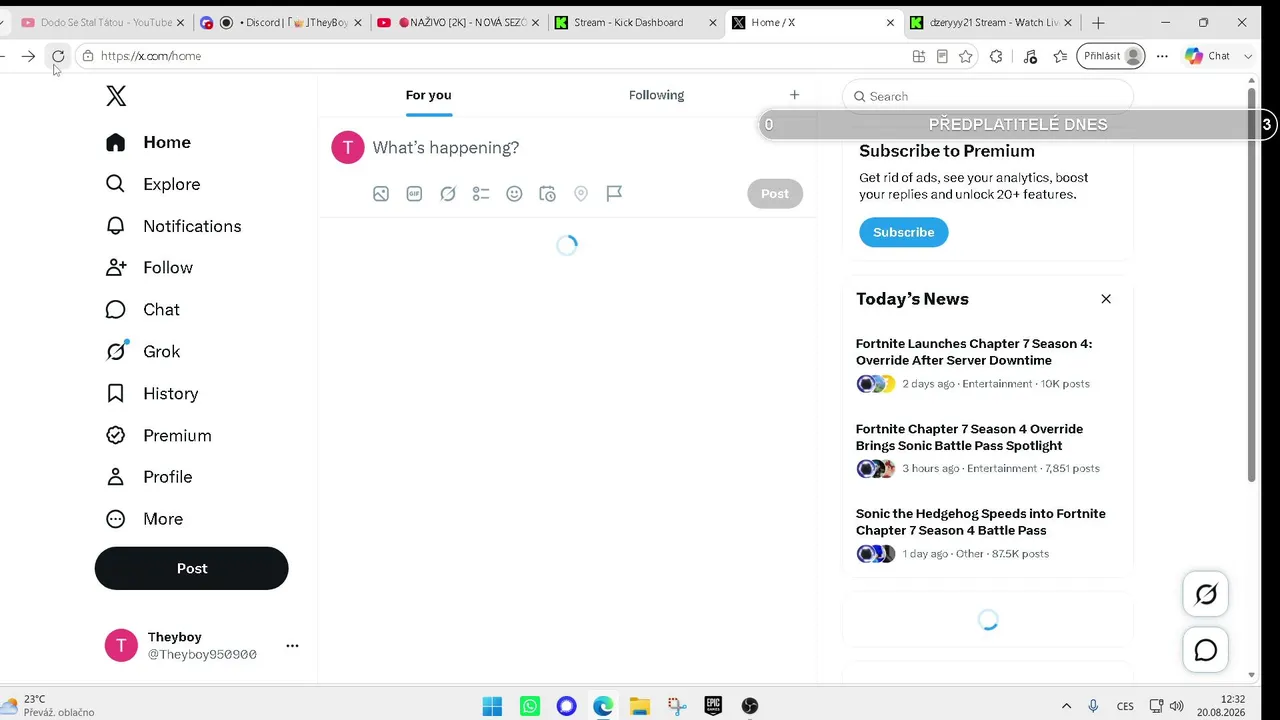Open Explore in the sidebar
1280x720 pixels.
153,184
